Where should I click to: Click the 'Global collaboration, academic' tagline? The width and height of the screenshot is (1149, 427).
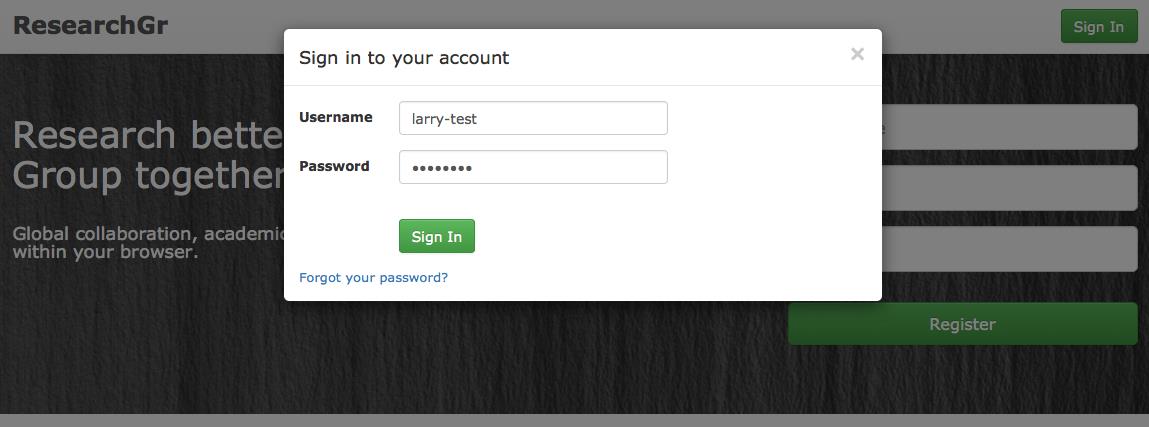[148, 234]
